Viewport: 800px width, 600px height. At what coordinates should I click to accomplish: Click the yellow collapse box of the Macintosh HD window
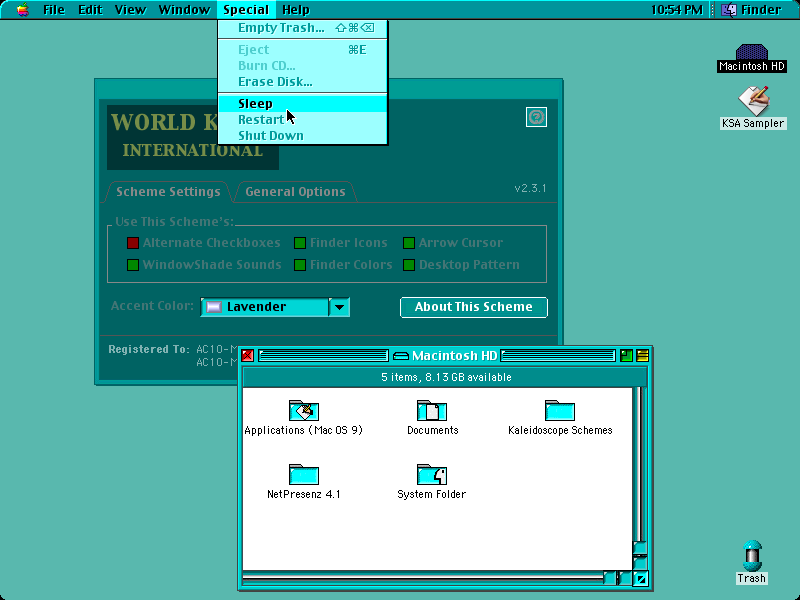pyautogui.click(x=642, y=356)
